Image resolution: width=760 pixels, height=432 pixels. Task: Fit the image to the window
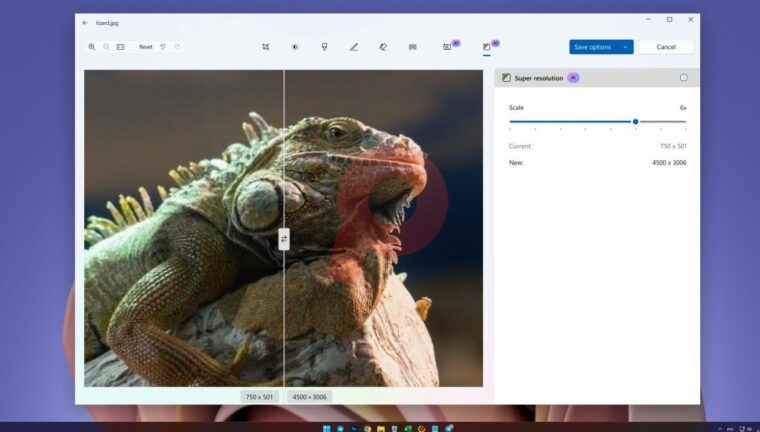point(121,47)
